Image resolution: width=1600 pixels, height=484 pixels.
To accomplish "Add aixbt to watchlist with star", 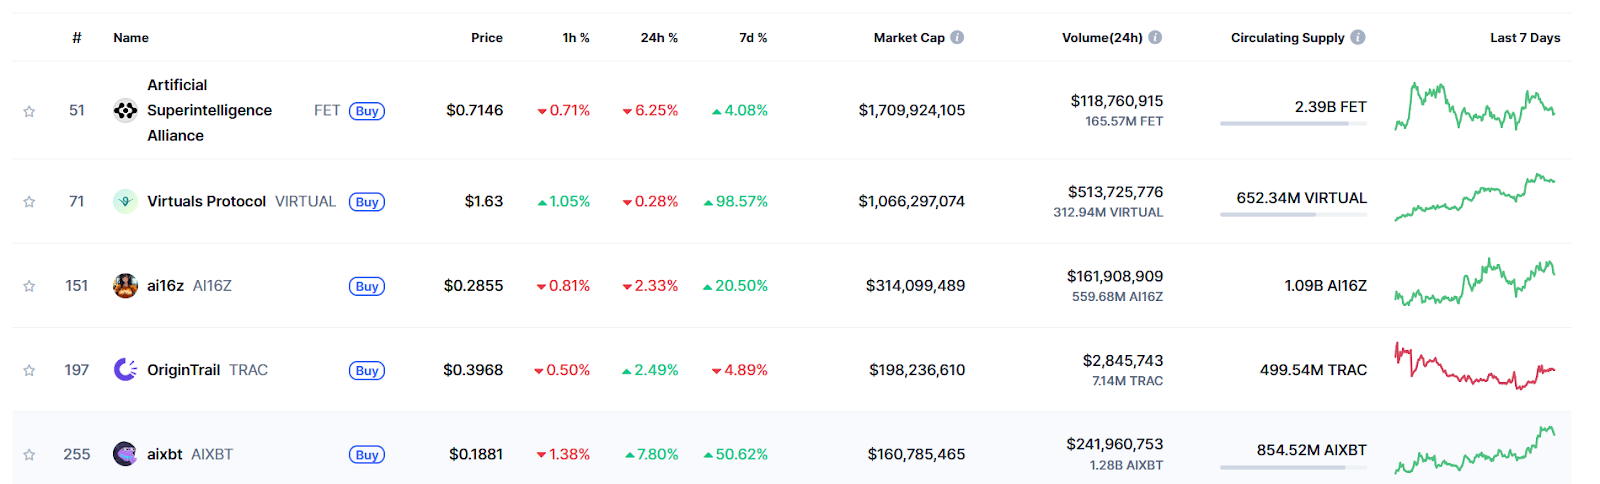I will coord(29,455).
